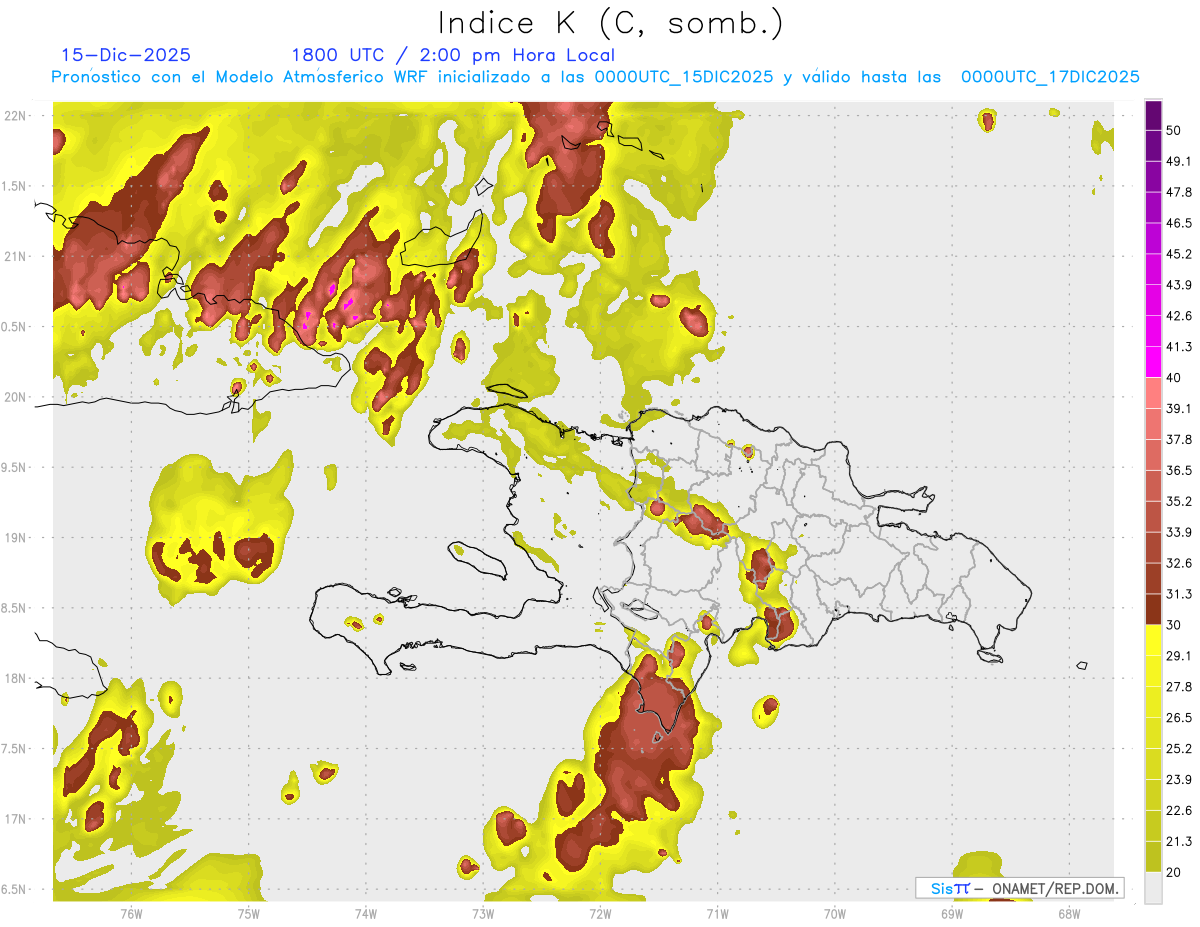
Task: Click the magenta colorbar segment between 41.3 and 40
Action: tap(1154, 362)
